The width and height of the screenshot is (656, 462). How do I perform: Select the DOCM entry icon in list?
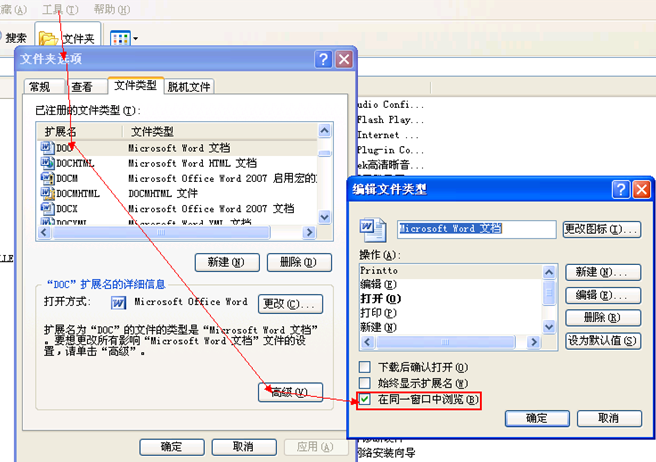point(46,178)
